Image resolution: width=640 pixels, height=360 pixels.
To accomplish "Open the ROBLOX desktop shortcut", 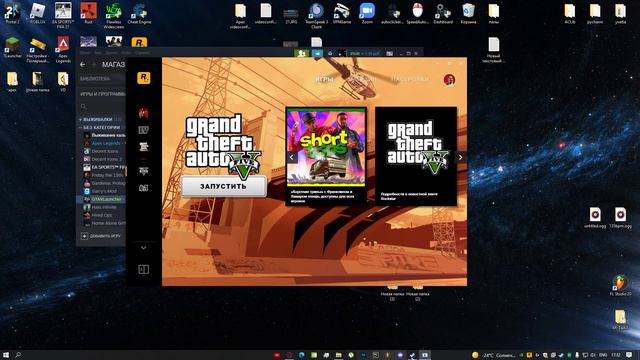I will pos(38,13).
